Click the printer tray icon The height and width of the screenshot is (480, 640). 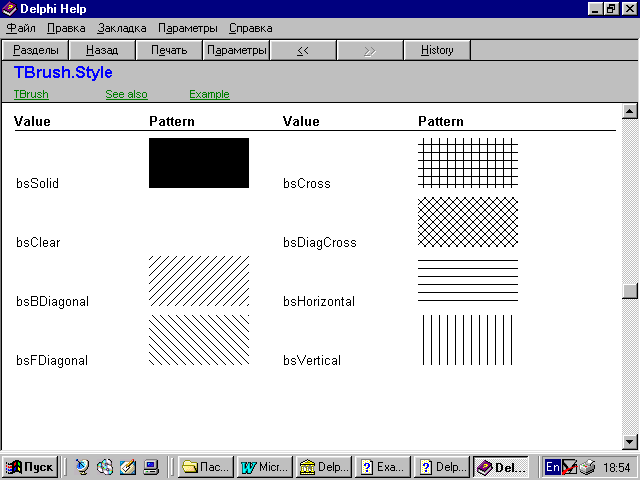pos(587,467)
